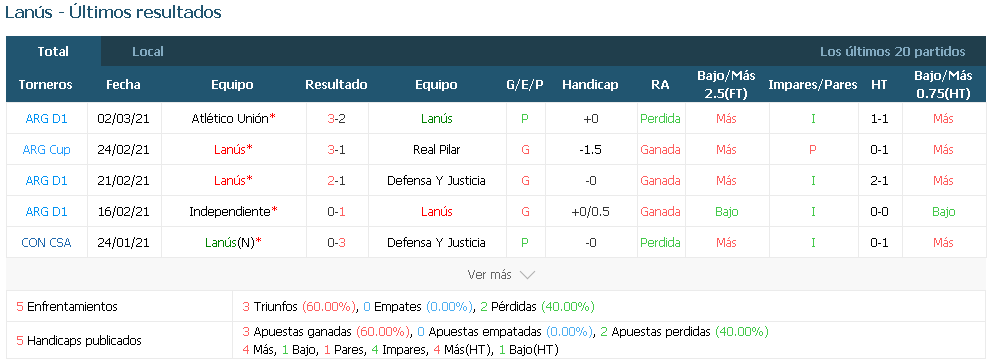
Task: Open the 0-1 result against Independiente
Action: point(336,211)
